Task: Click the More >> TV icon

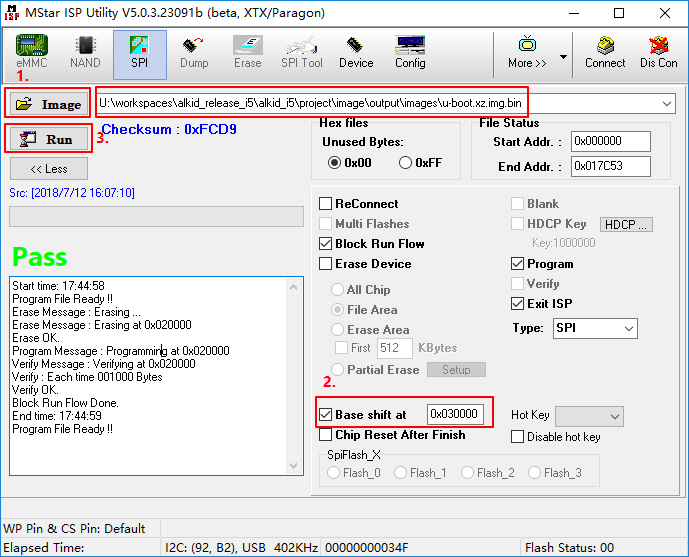Action: click(527, 52)
